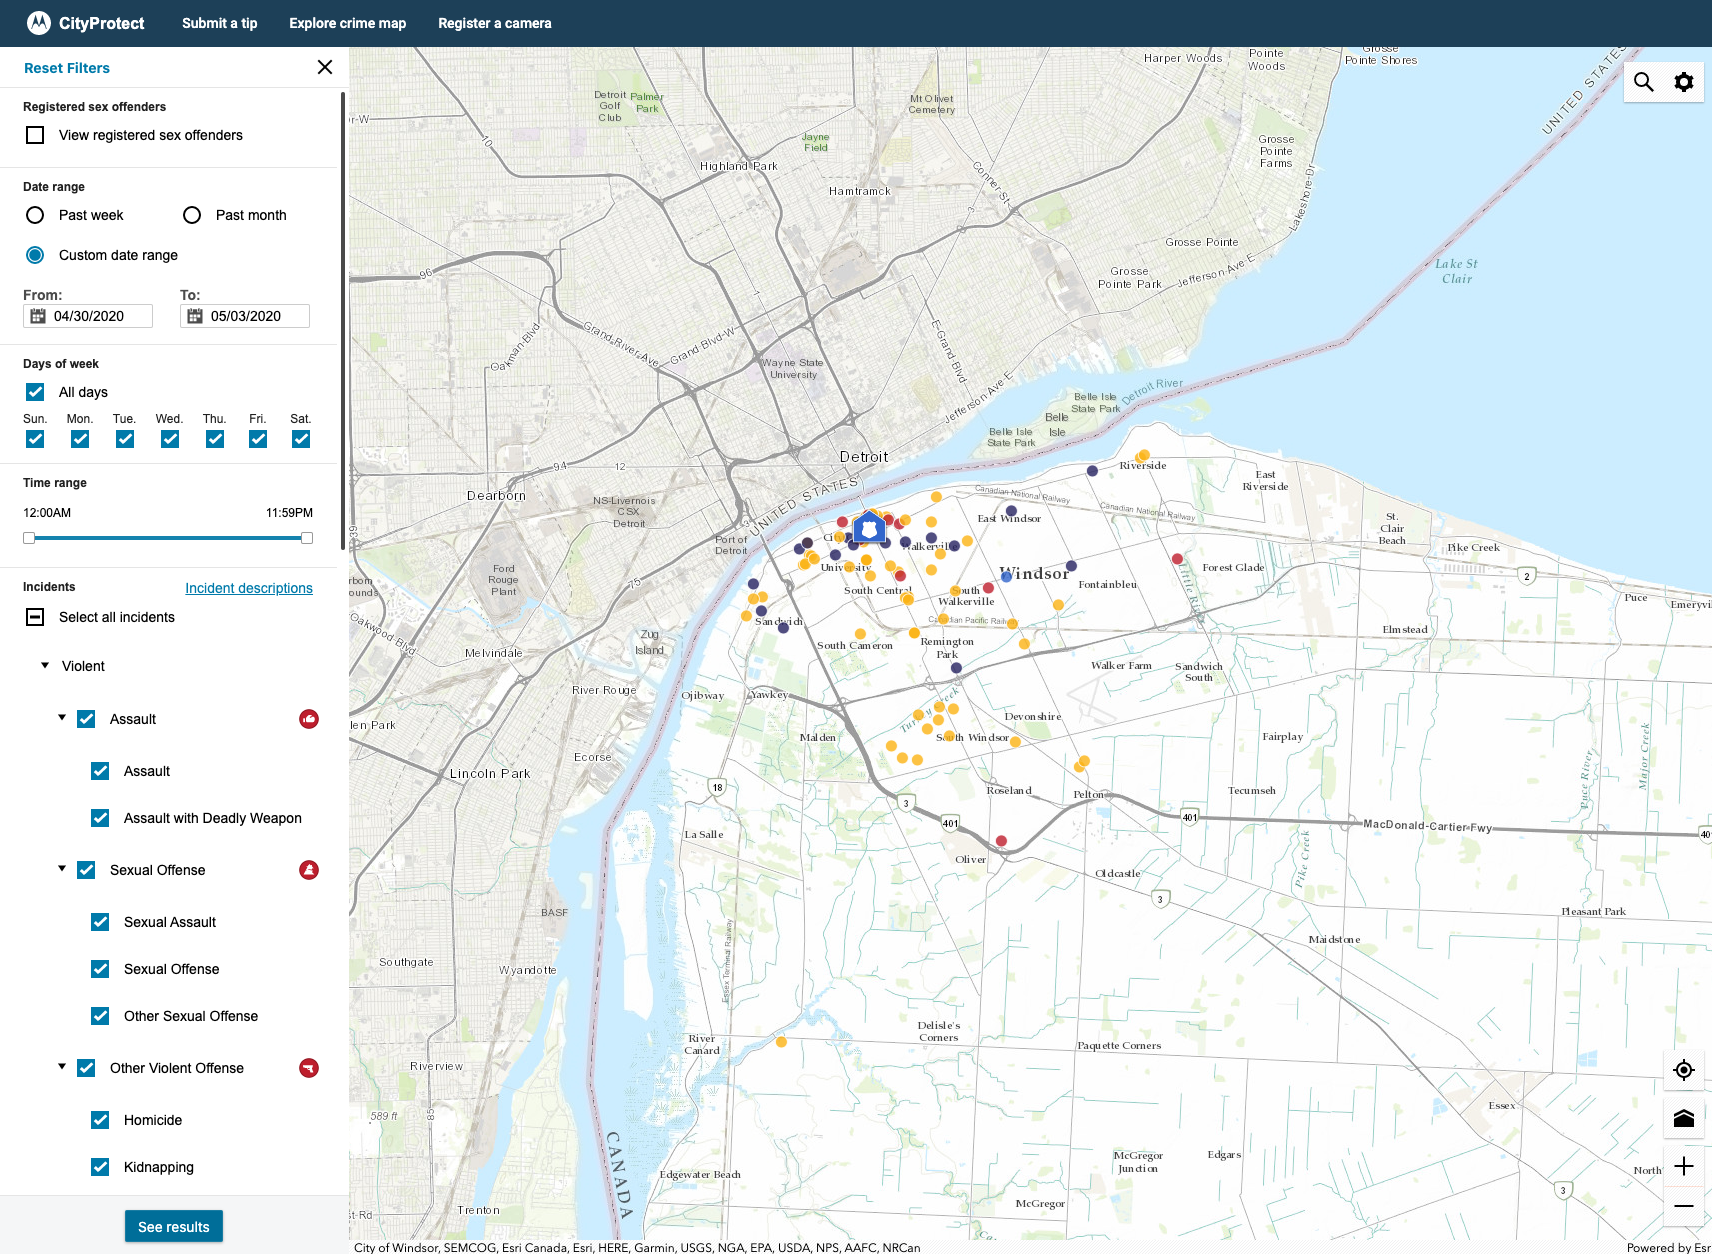Viewport: 1712px width, 1254px height.
Task: Zoom in on the map
Action: click(x=1684, y=1165)
